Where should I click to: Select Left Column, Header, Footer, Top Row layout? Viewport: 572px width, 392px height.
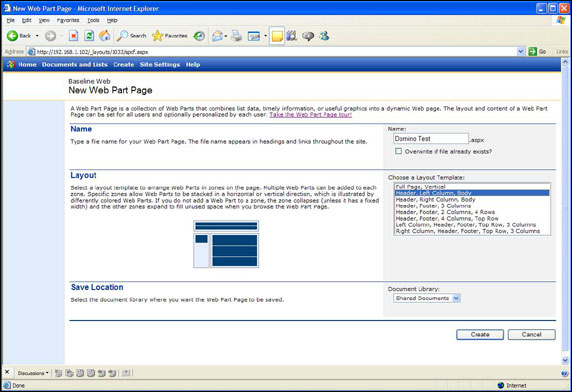pyautogui.click(x=472, y=225)
